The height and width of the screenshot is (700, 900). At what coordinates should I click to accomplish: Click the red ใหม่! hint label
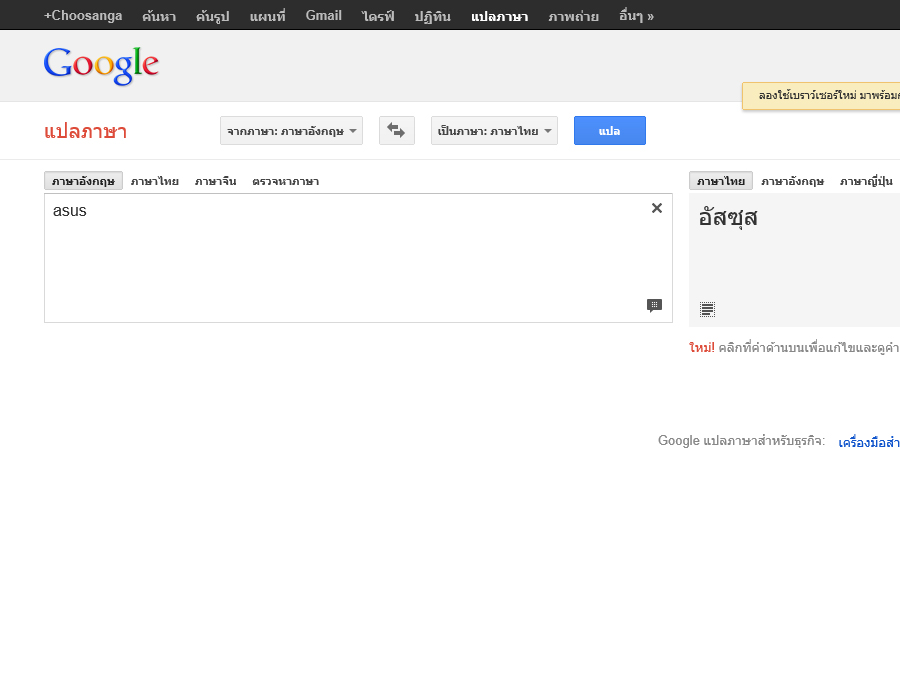701,348
